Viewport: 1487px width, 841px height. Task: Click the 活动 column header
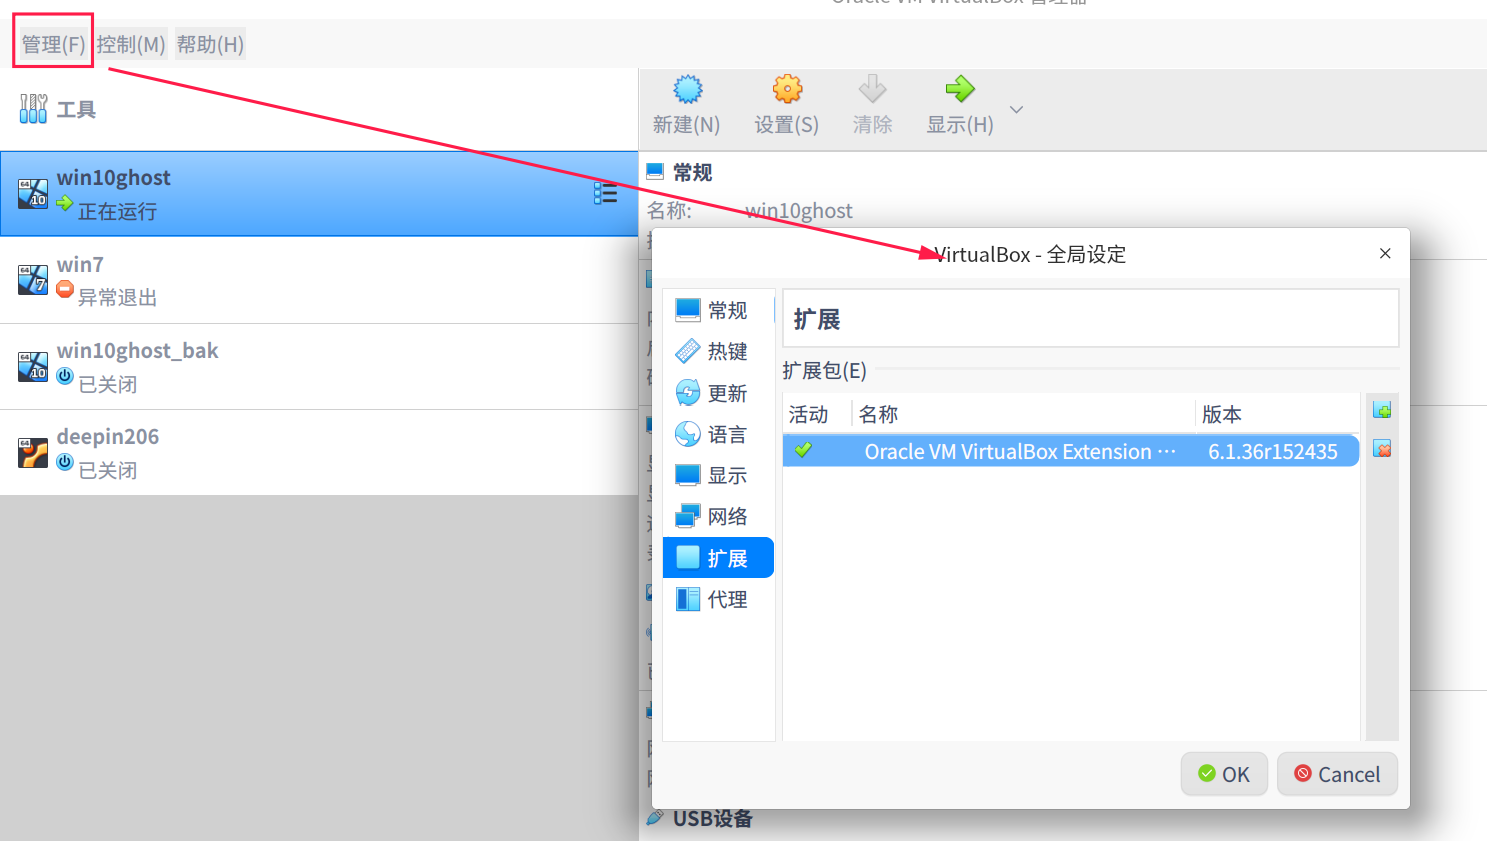(x=808, y=414)
